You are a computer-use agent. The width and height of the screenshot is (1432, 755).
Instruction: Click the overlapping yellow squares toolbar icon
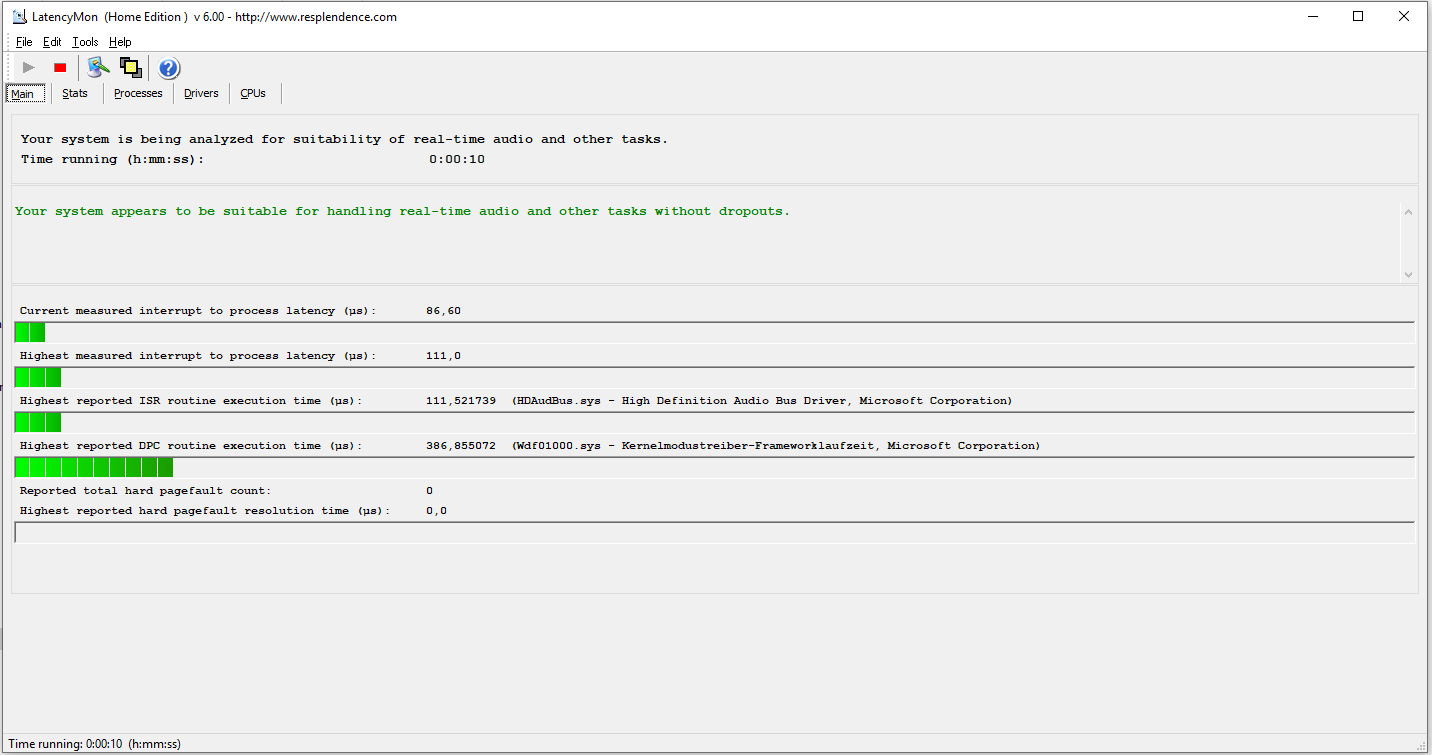(x=130, y=68)
